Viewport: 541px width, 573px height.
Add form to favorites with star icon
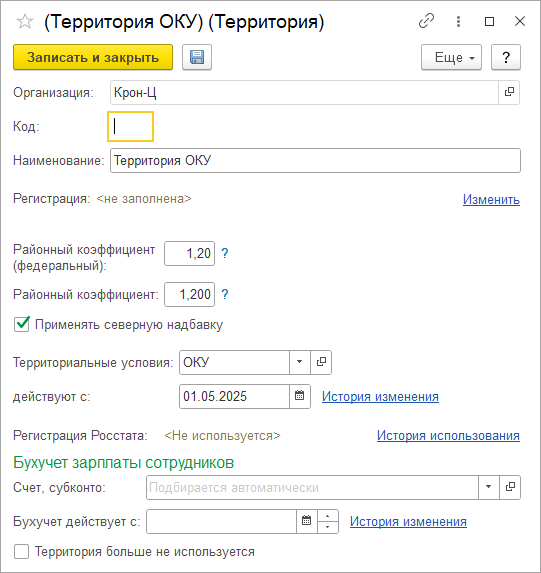(x=25, y=22)
